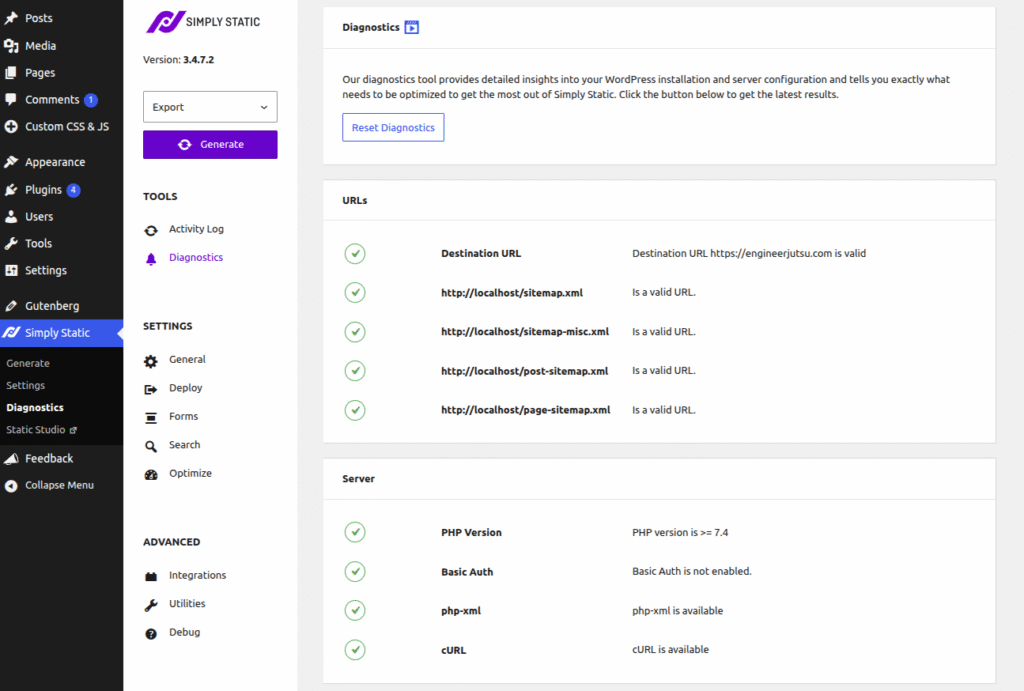Image resolution: width=1024 pixels, height=691 pixels.
Task: Collapse the WordPress admin menu
Action: coord(59,485)
